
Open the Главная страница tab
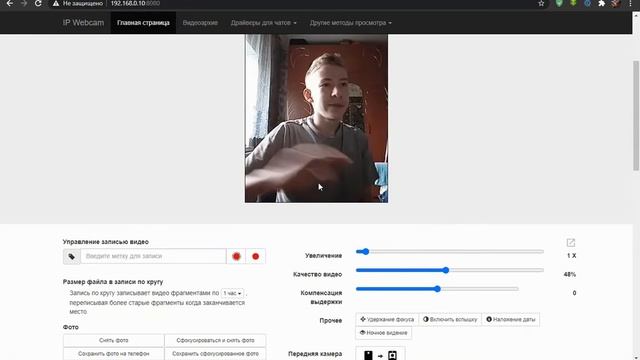(143, 23)
